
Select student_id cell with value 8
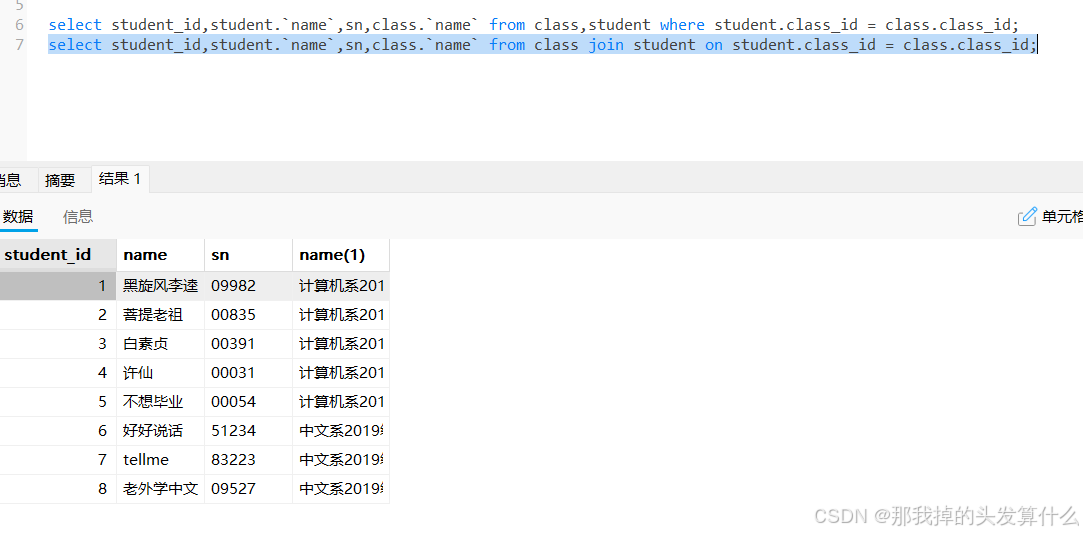click(x=58, y=489)
